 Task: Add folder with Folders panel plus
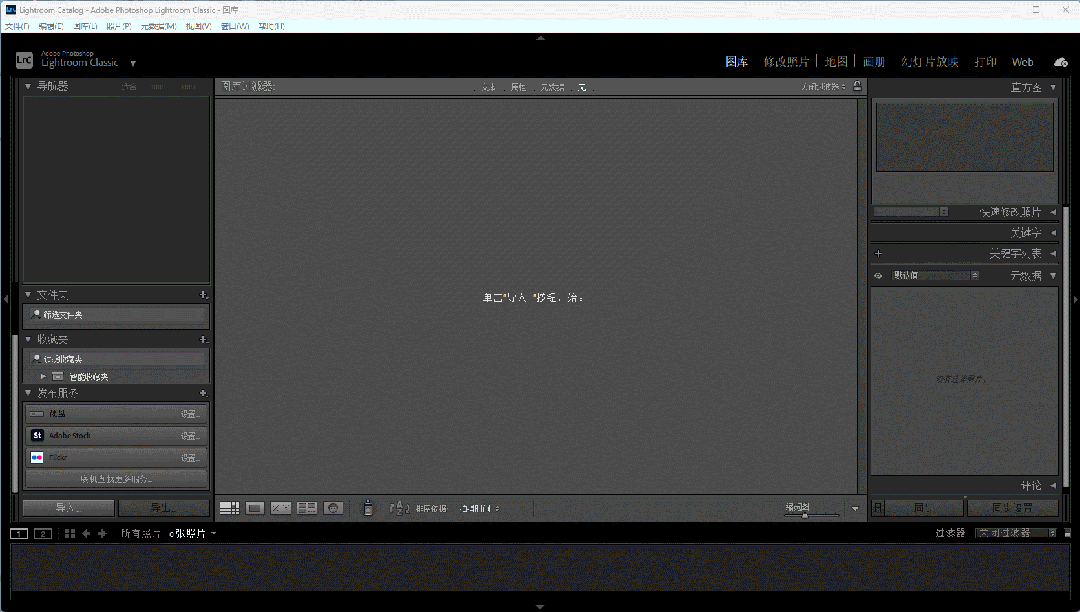tap(203, 295)
